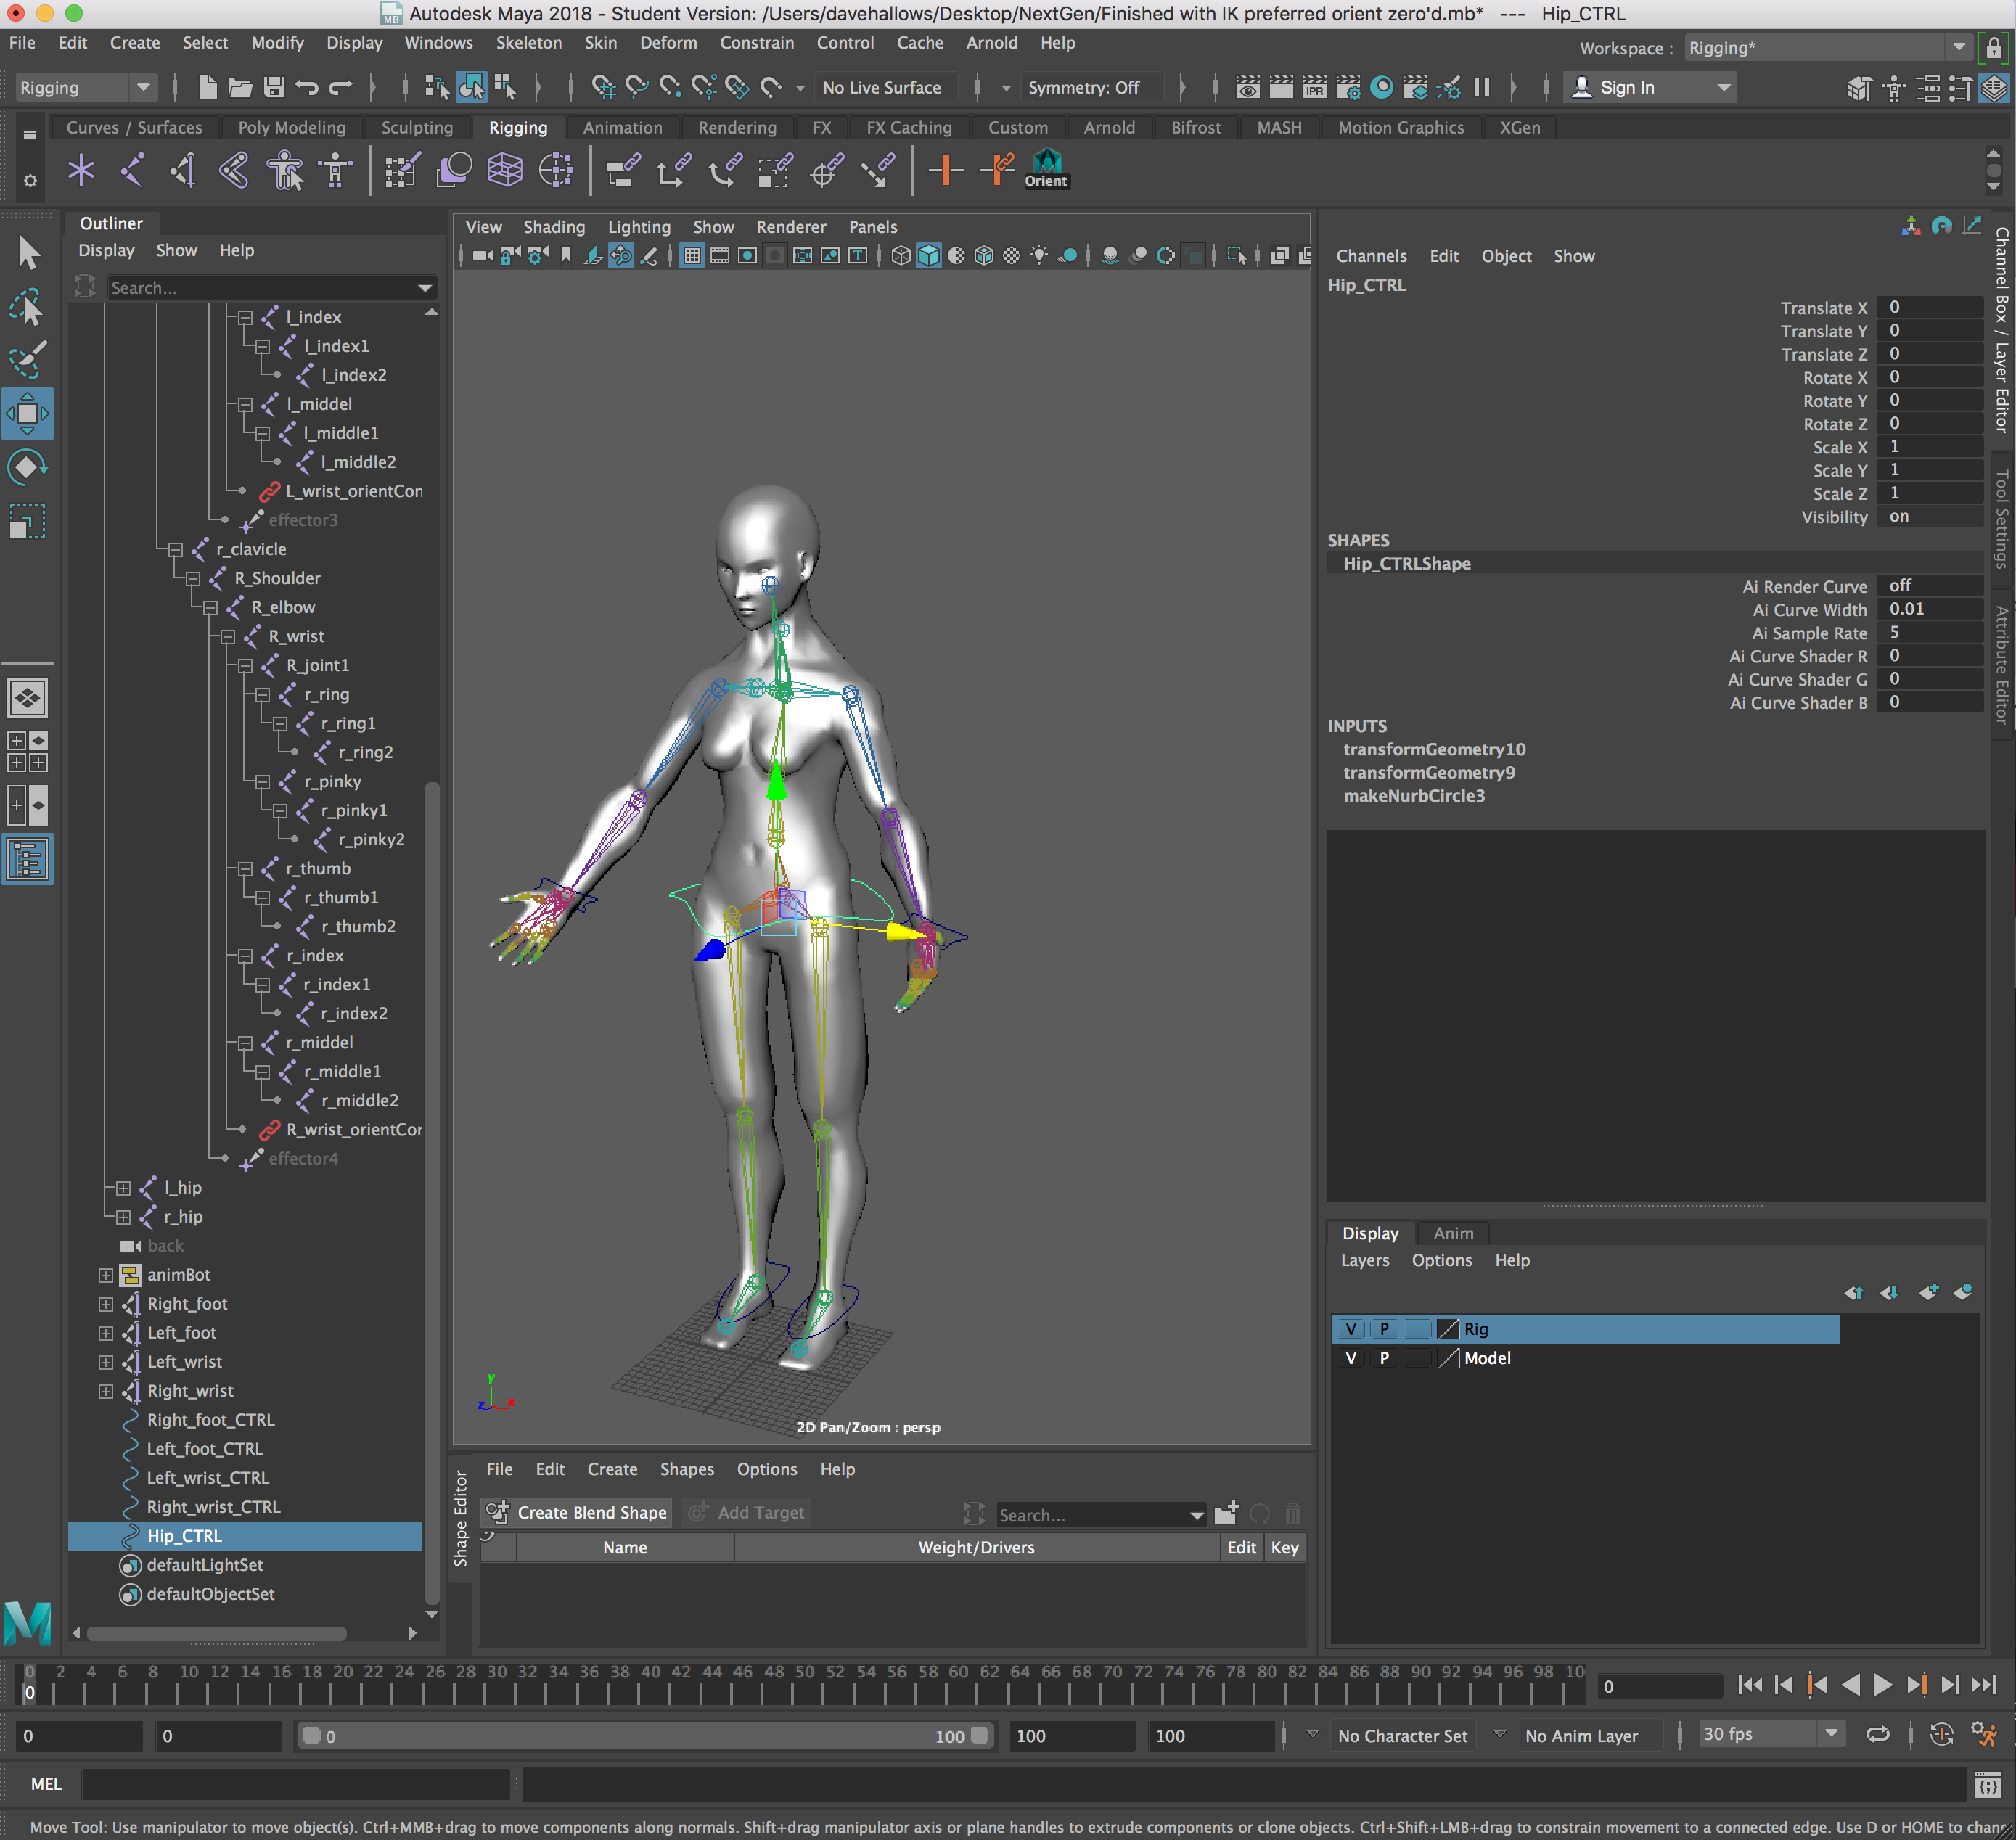The image size is (2016, 1840).
Task: Click the Redo arrow icon
Action: (340, 88)
